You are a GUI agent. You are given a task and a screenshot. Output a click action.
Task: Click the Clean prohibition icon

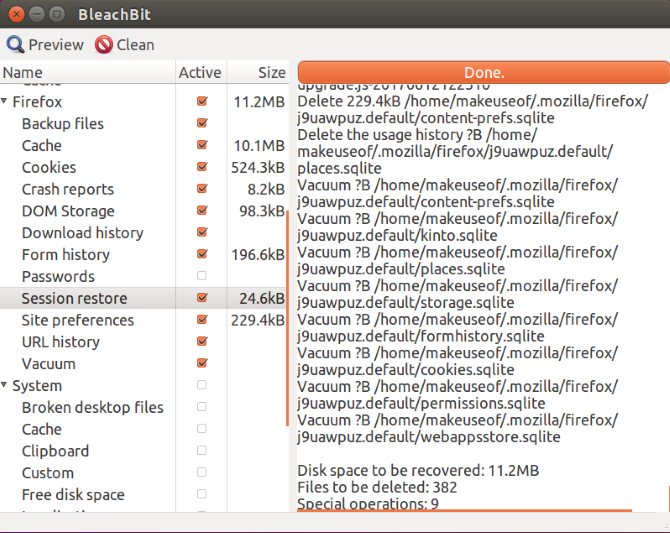(x=104, y=44)
